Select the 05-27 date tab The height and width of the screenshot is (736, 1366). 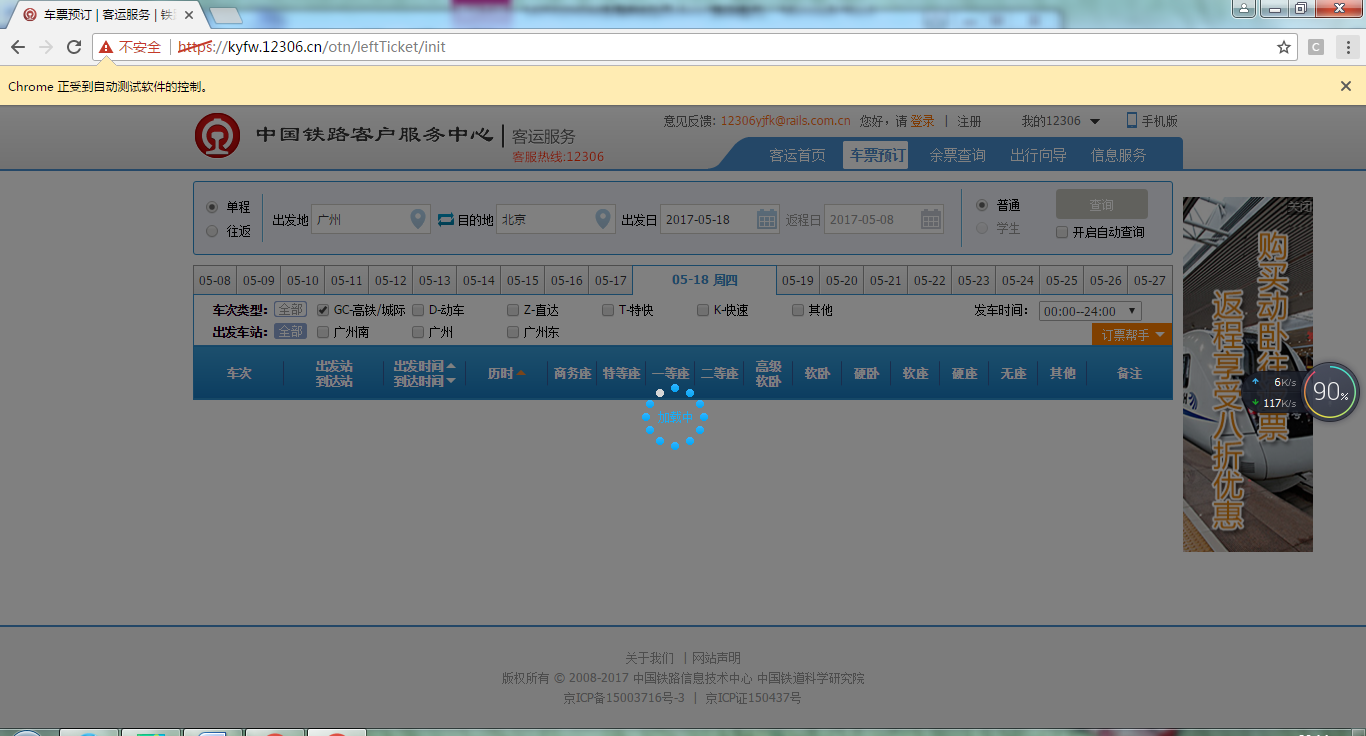click(1149, 281)
